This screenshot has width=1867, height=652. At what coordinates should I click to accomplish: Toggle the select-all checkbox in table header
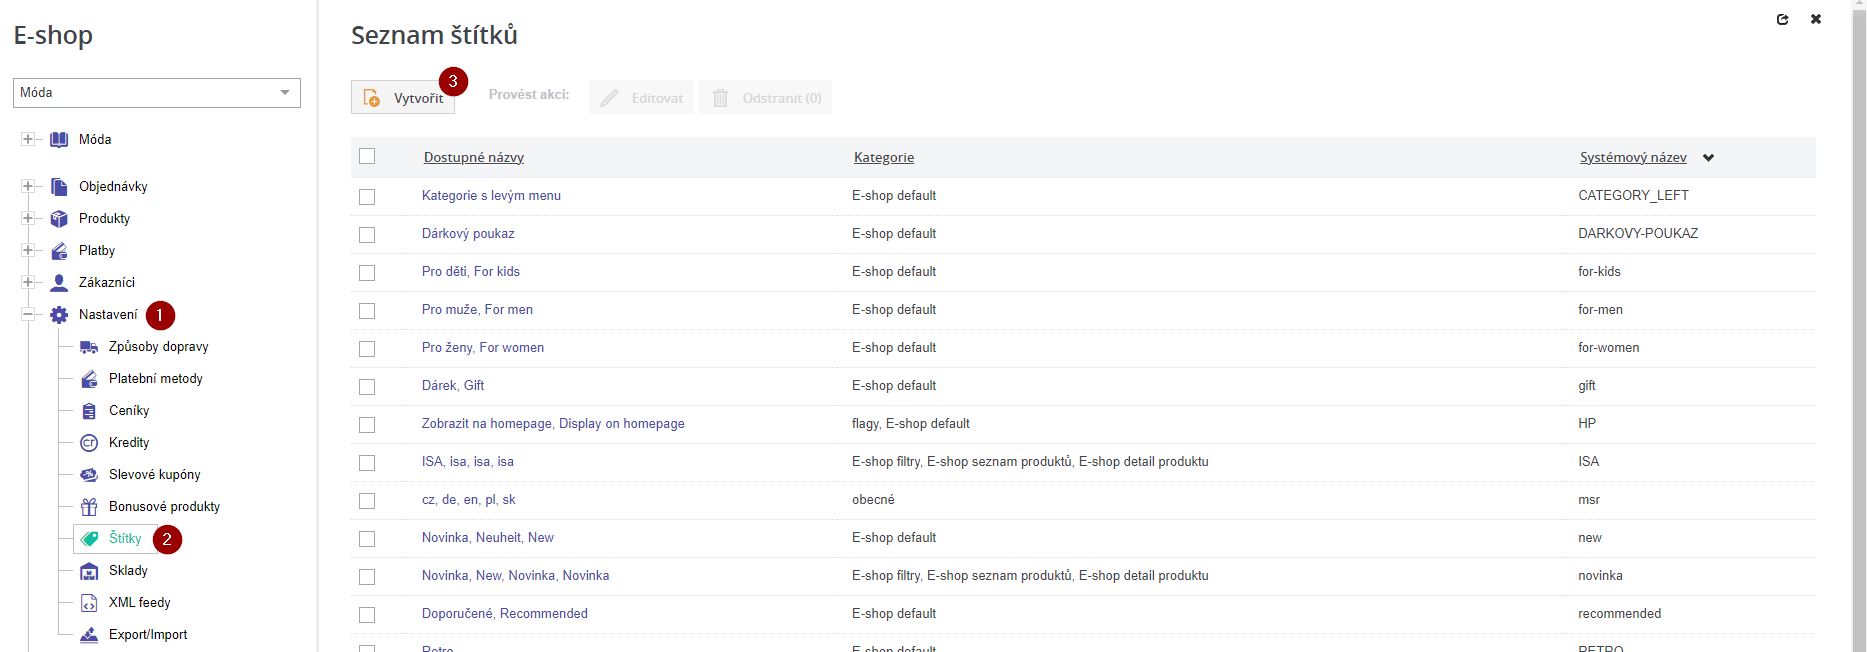pos(367,156)
